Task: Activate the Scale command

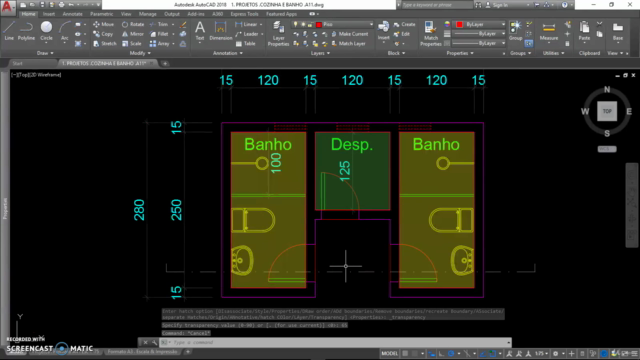Action: pos(131,43)
